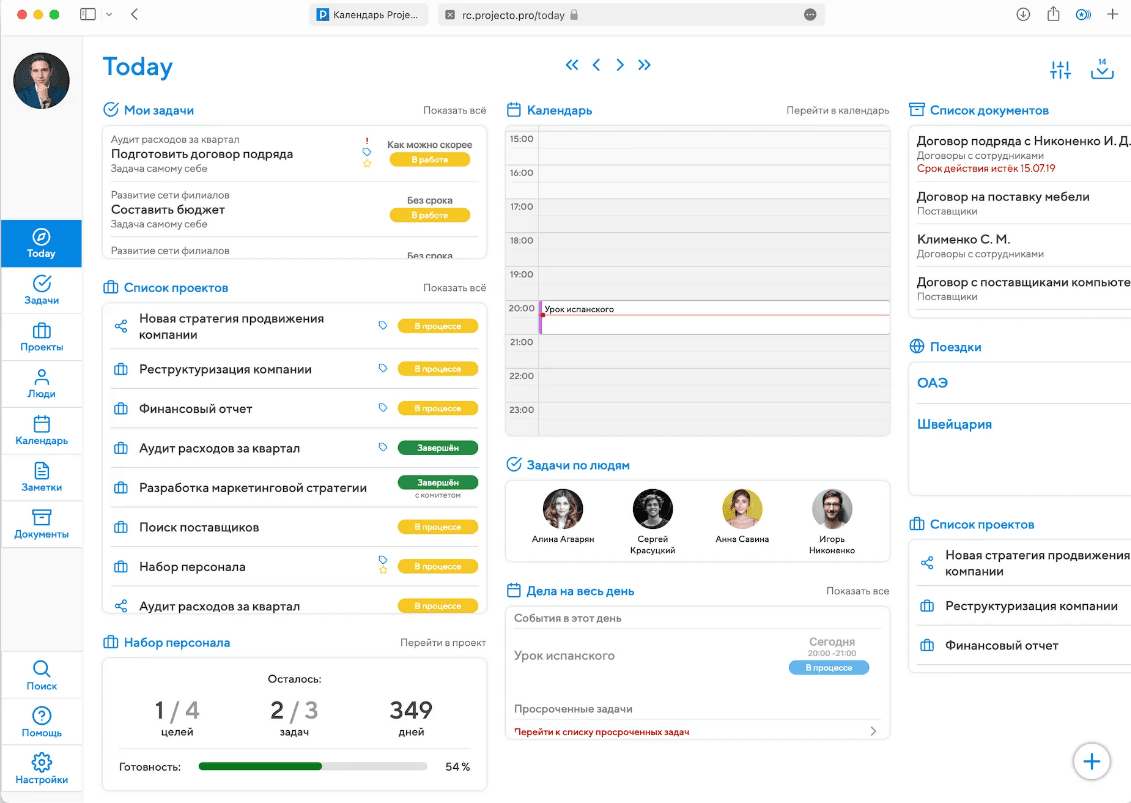Click Показать все for Дела на весь день
The height and width of the screenshot is (803, 1131).
[x=858, y=591]
